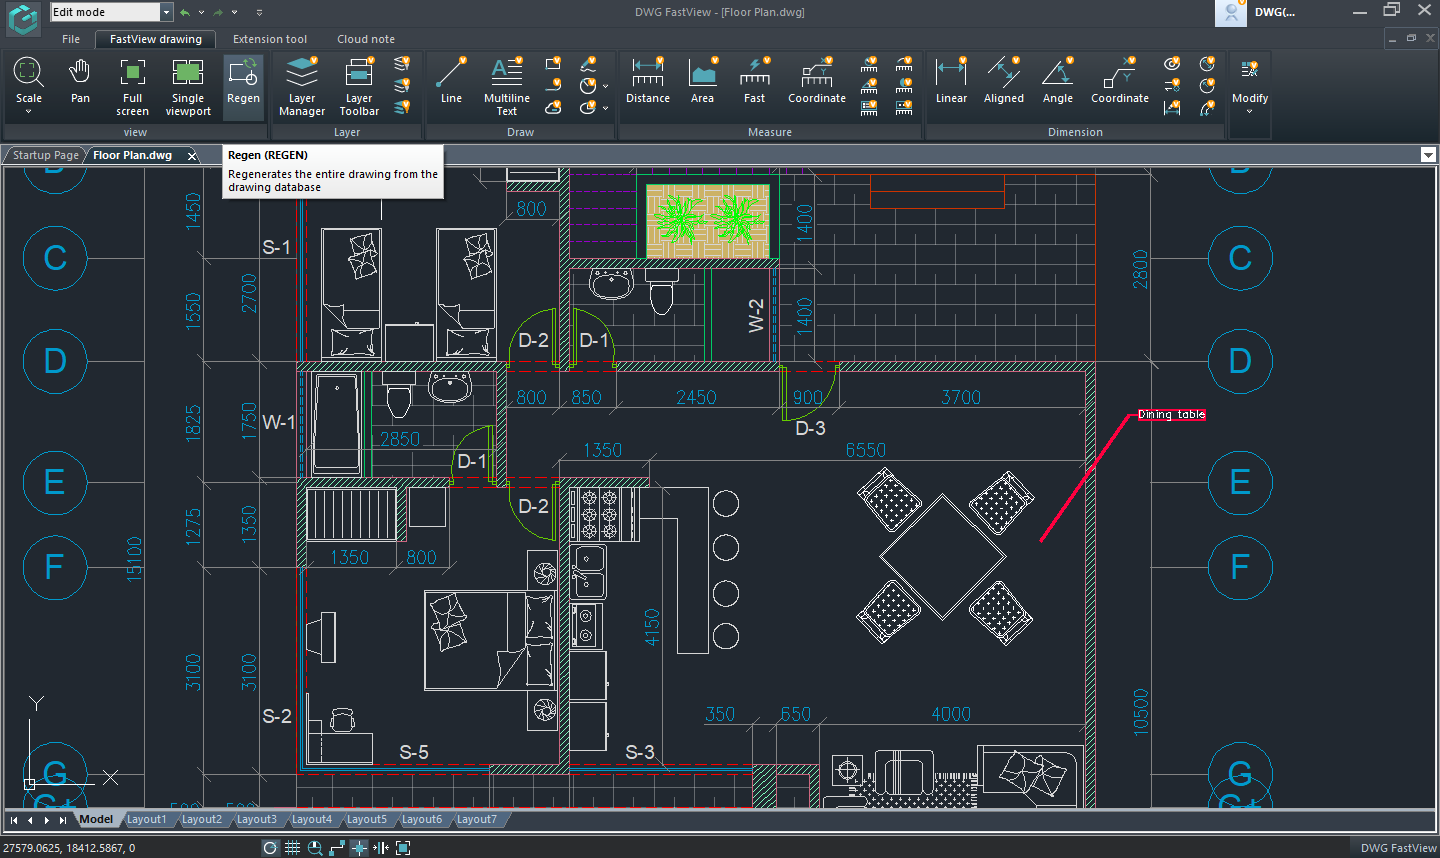
Task: Open the circle tool dropdown arrow
Action: (605, 86)
